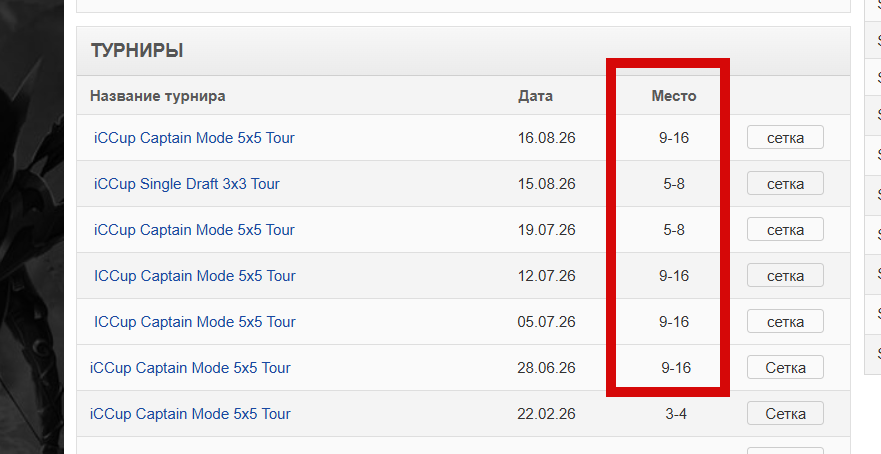Click the 5-8 place cell for 15.08.26
The height and width of the screenshot is (454, 881).
(x=674, y=184)
